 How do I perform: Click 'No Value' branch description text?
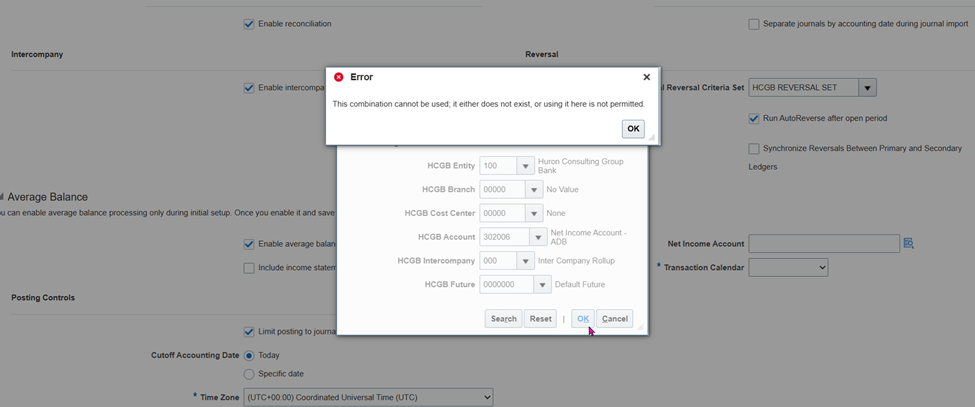pos(562,190)
